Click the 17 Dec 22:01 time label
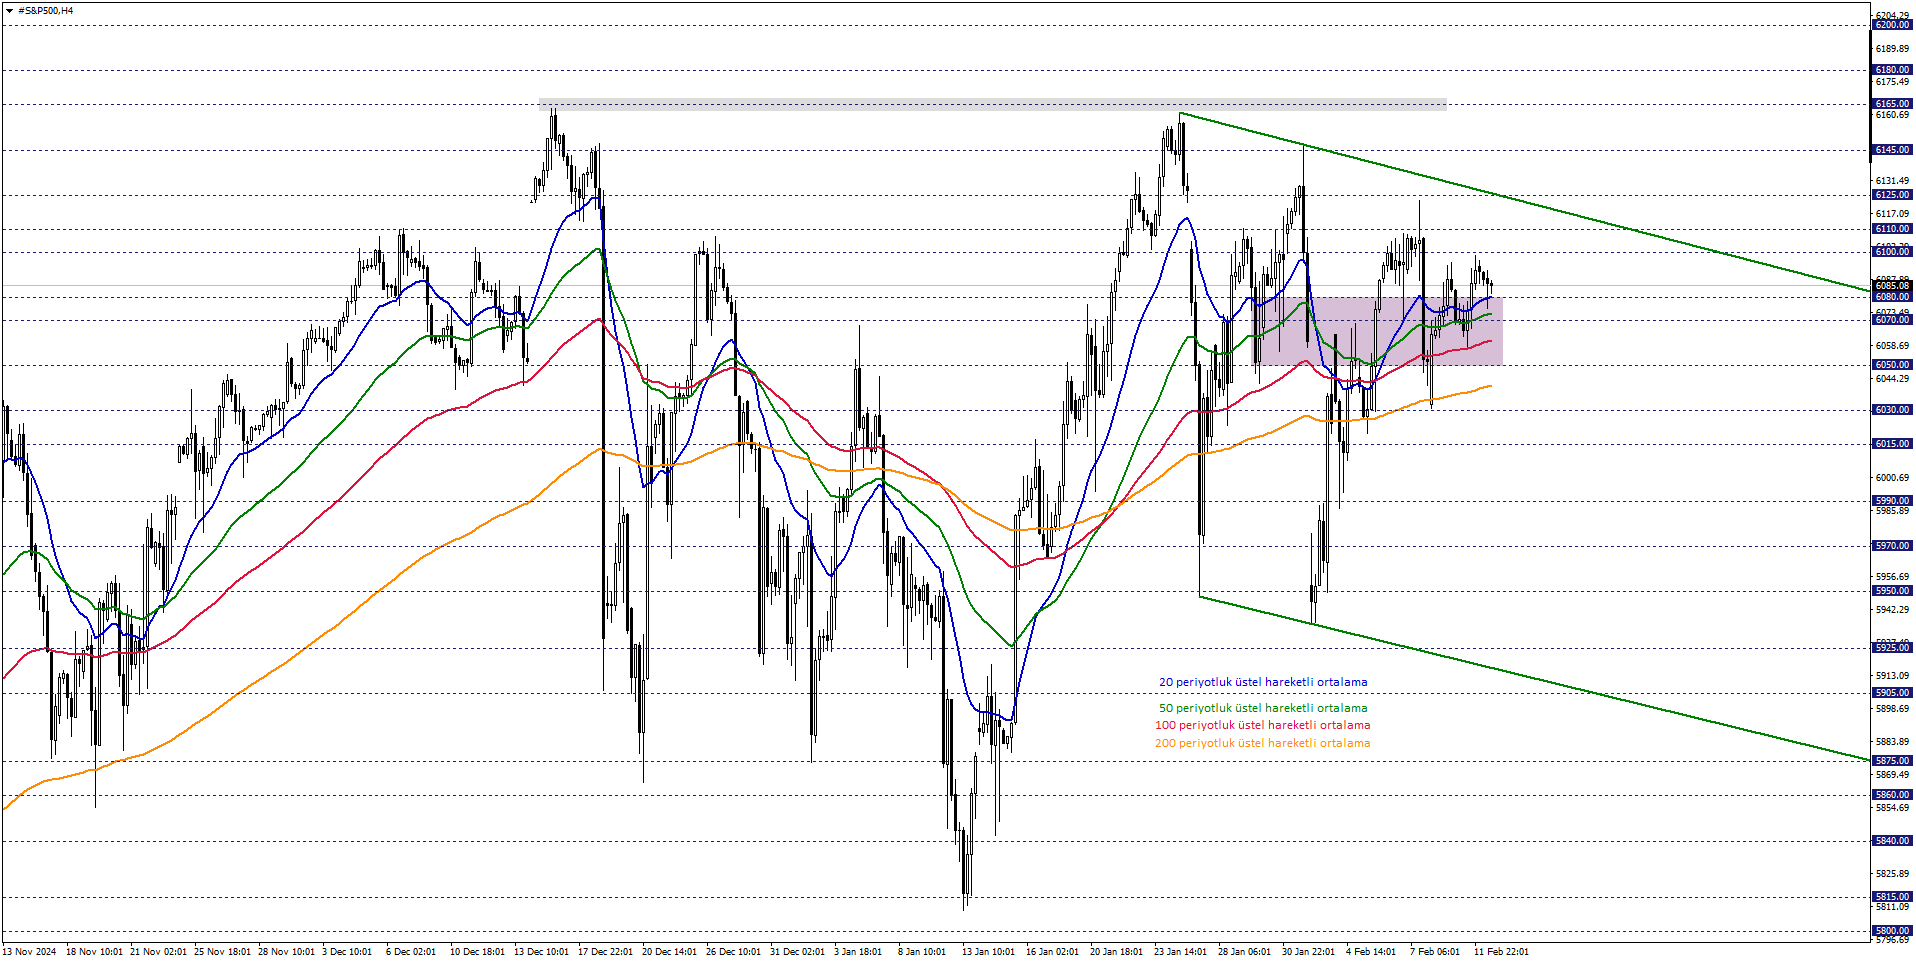The width and height of the screenshot is (1916, 963). coord(606,951)
